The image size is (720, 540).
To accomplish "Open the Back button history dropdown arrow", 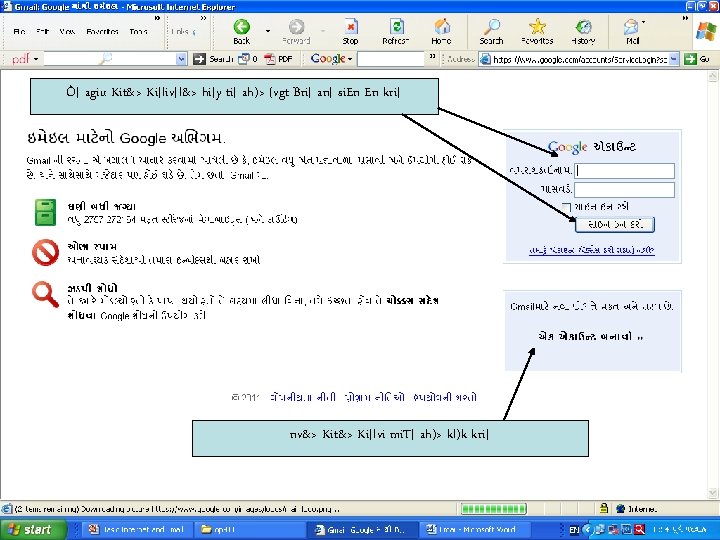I will click(268, 31).
